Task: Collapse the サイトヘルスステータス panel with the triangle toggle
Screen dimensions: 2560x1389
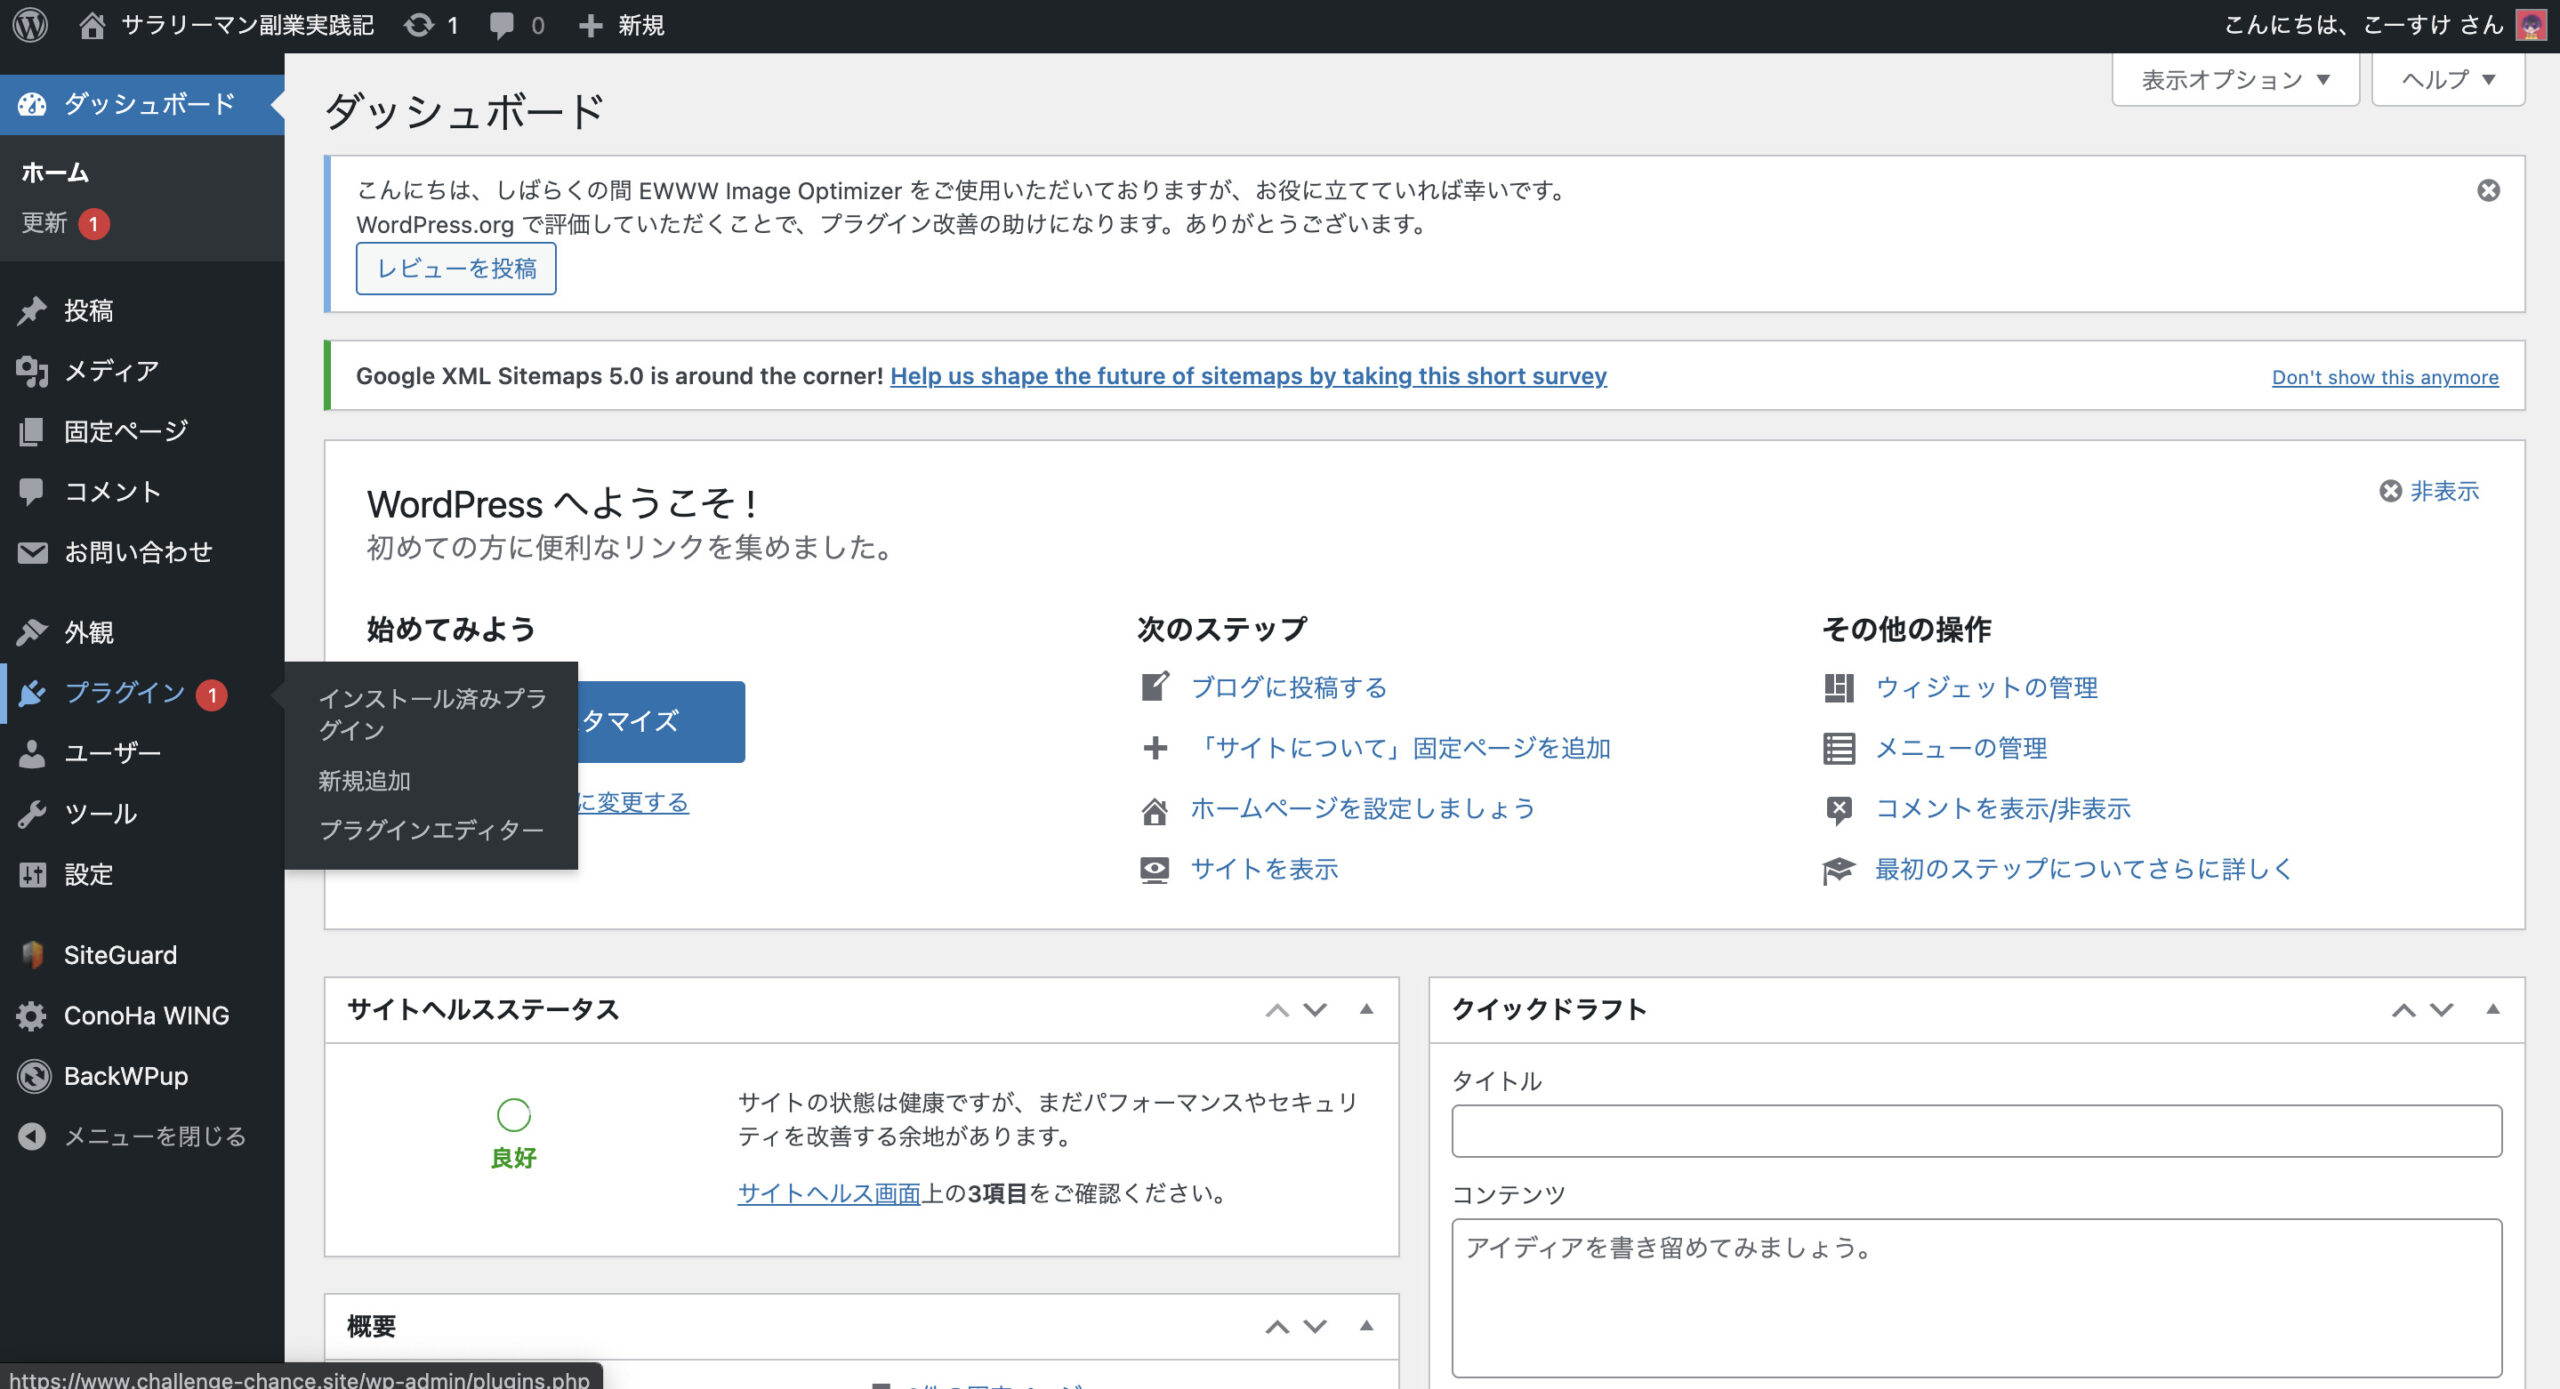Action: click(1366, 1009)
